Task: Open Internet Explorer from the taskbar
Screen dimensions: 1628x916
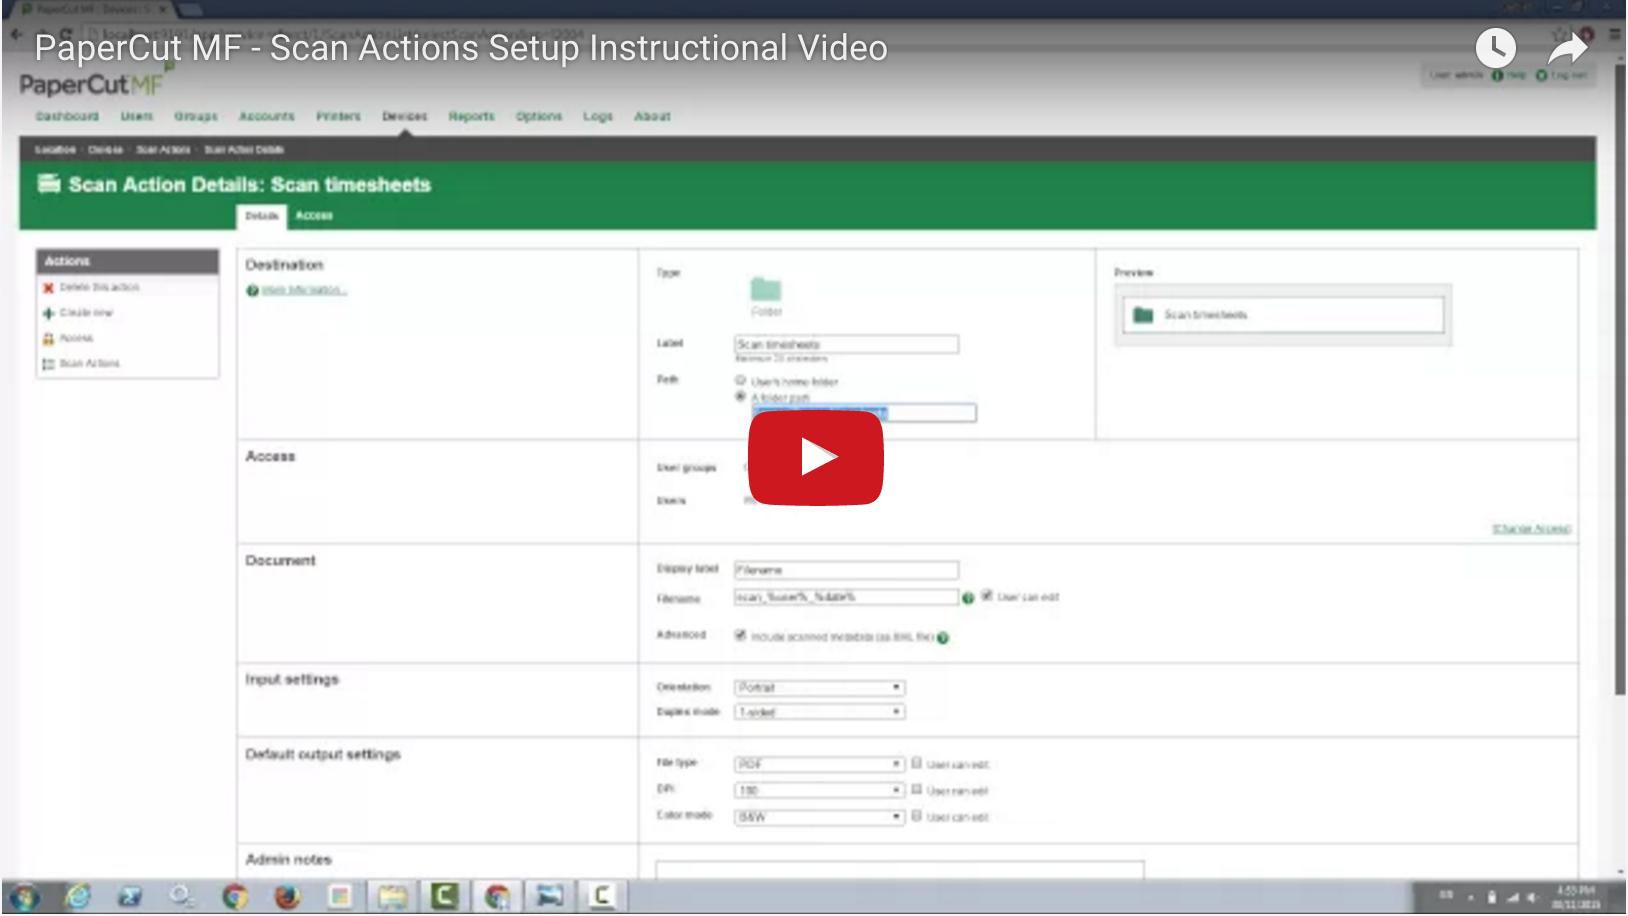Action: (78, 897)
